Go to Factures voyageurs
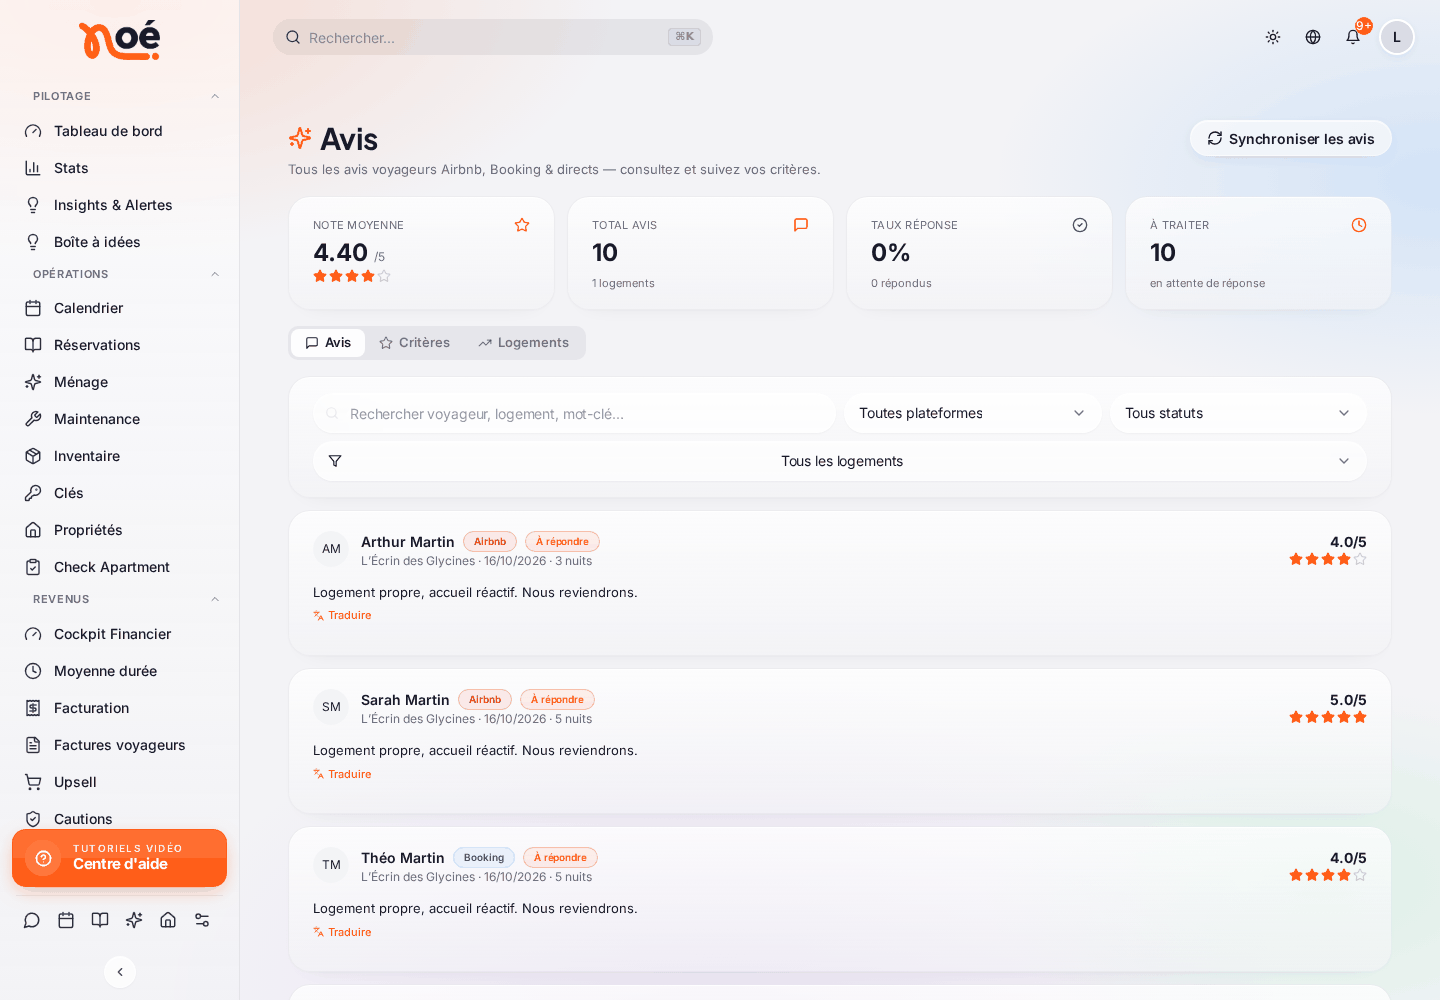1440x1000 pixels. (x=120, y=745)
